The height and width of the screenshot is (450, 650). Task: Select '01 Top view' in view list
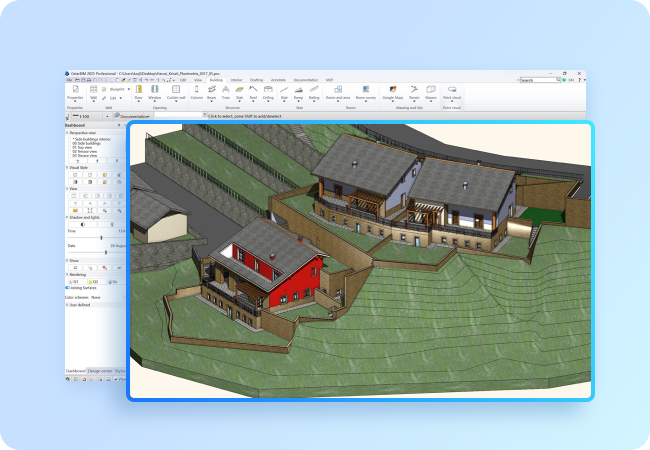pos(84,146)
